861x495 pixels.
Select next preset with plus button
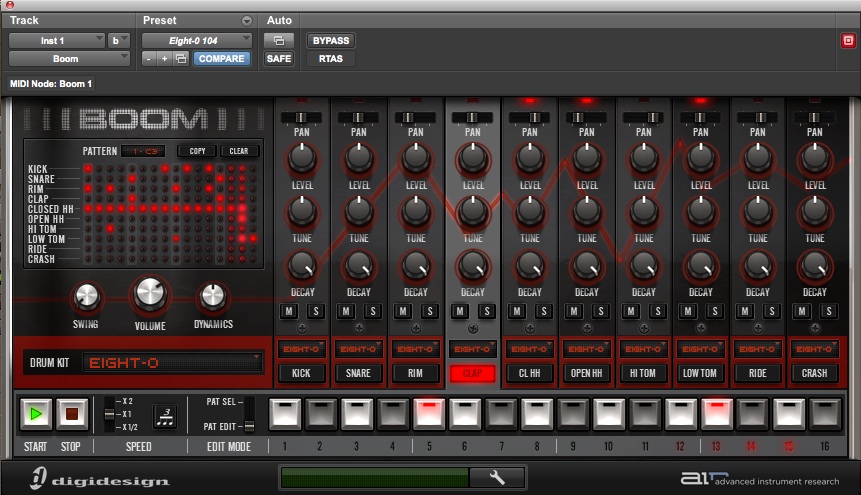click(164, 59)
